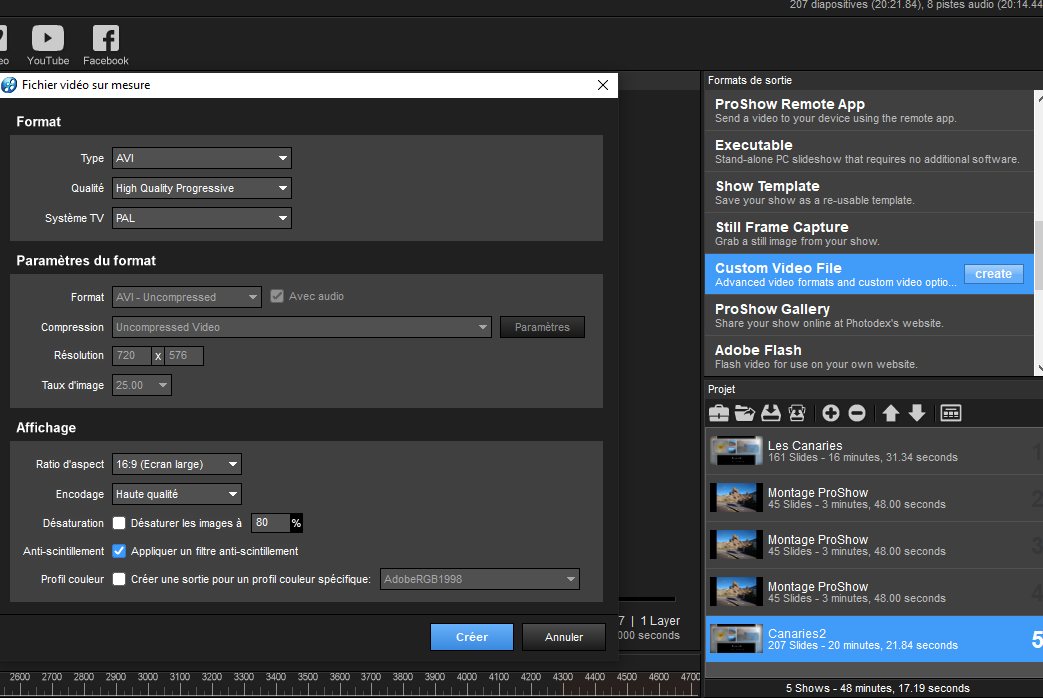Image resolution: width=1043 pixels, height=698 pixels.
Task: Open Compression dropdown Uncompressed Video
Action: coord(301,327)
